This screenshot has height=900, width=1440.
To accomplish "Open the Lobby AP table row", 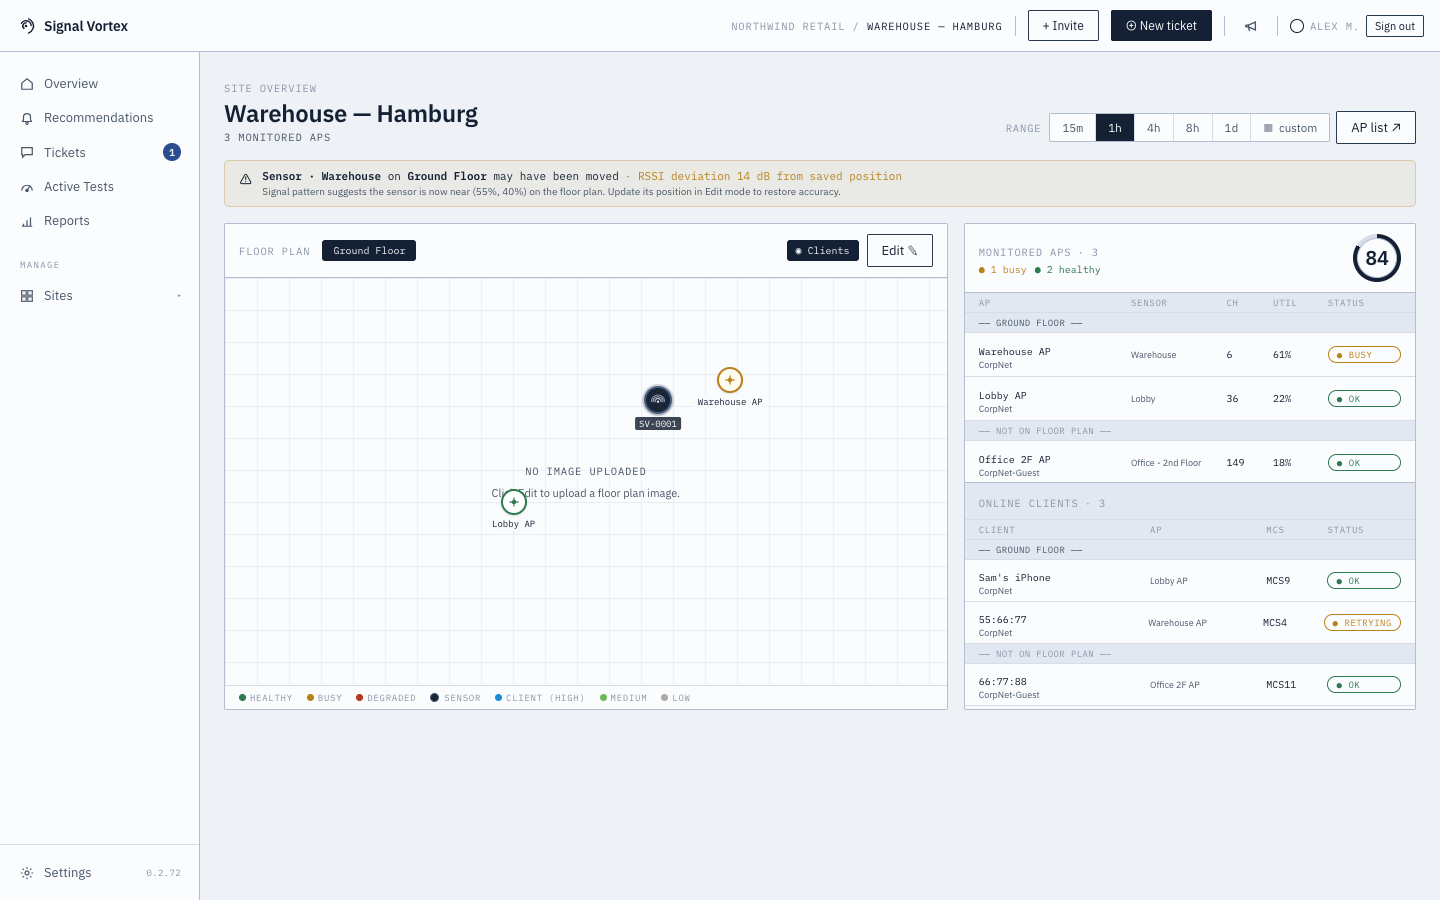I will 1190,399.
